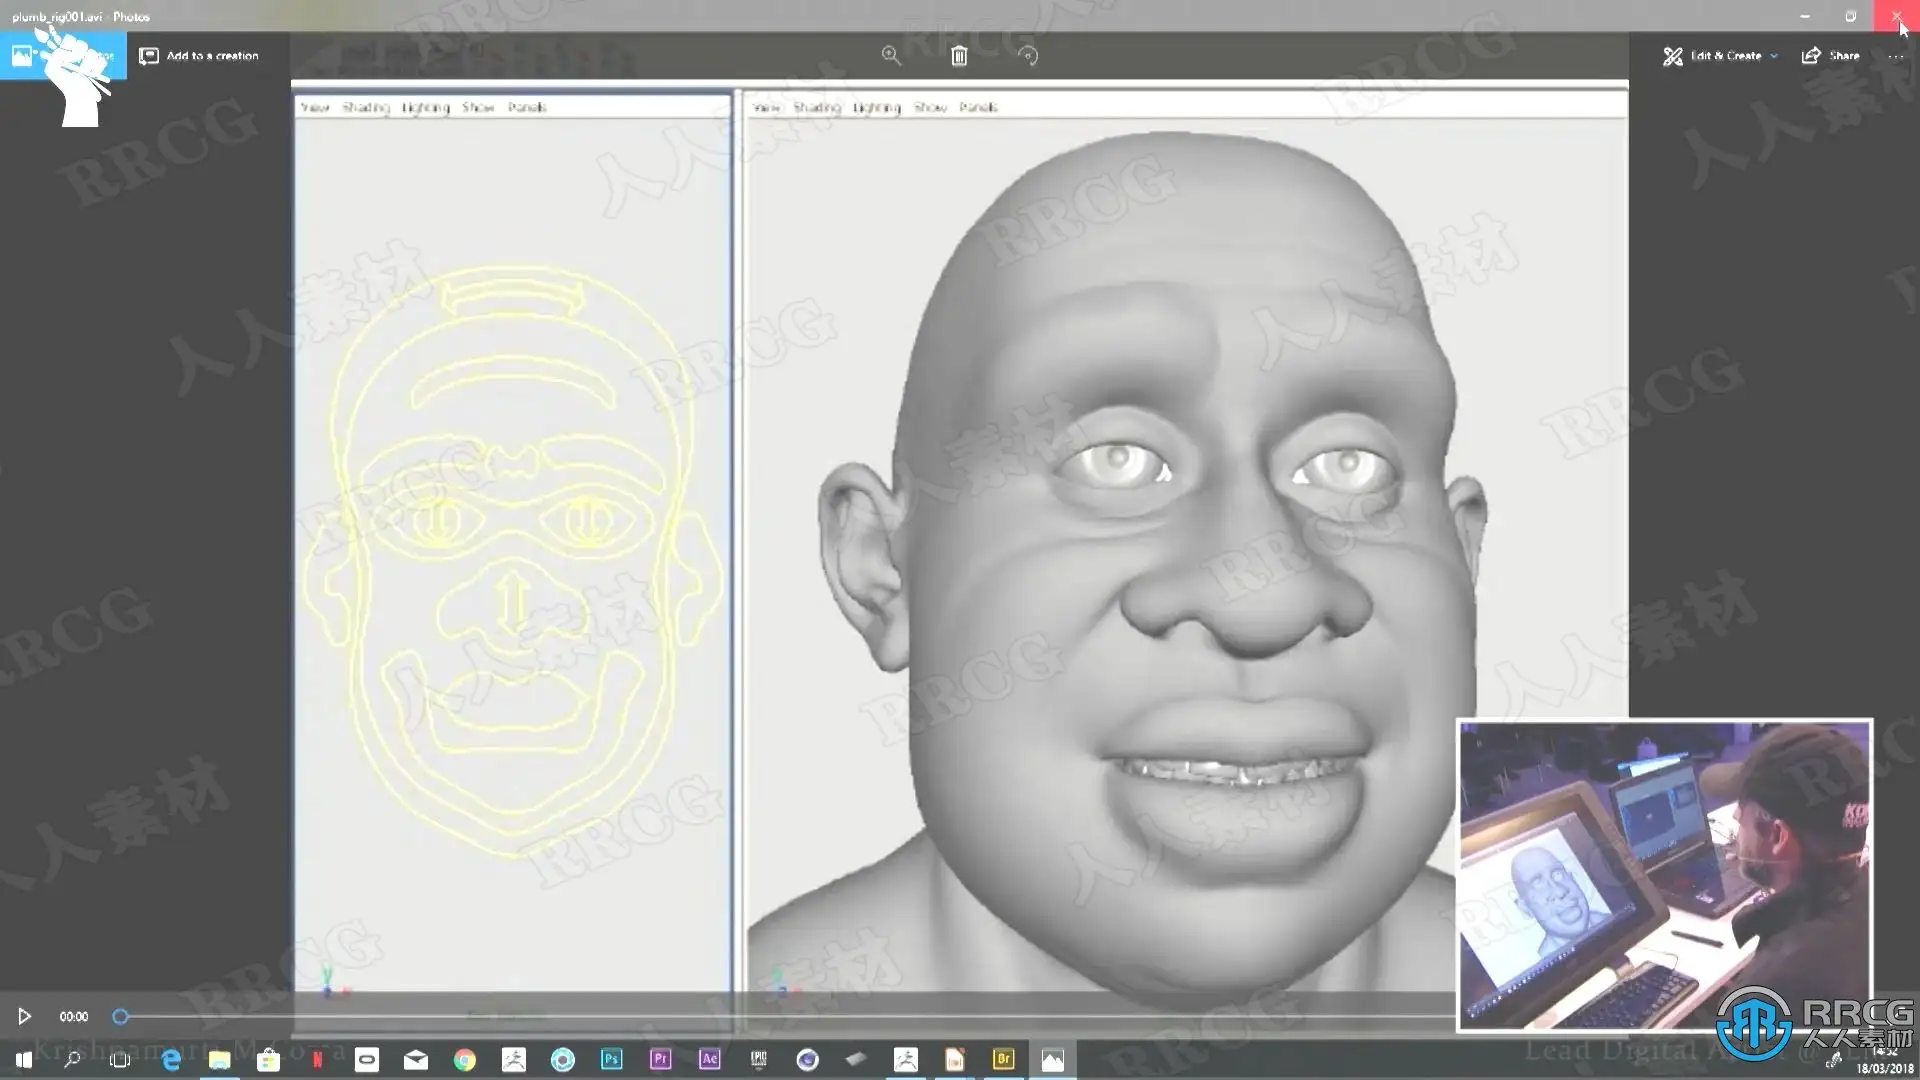Open Adobe Bridge from the taskbar

click(1003, 1059)
